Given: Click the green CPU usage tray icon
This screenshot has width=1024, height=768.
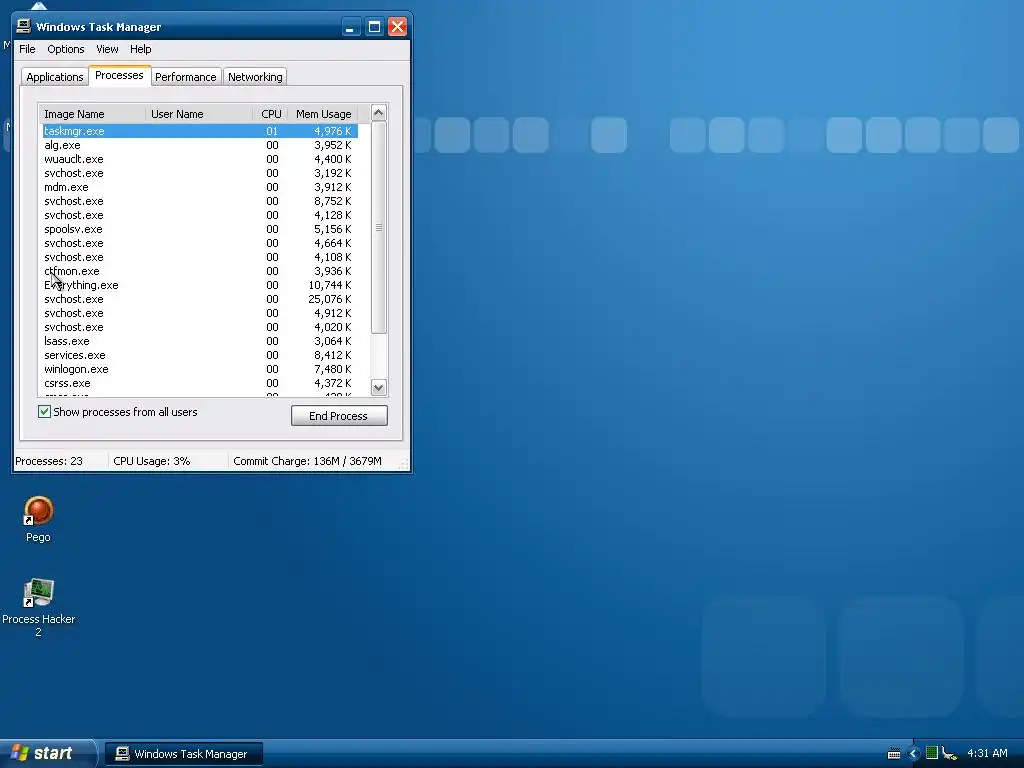Looking at the screenshot, I should tap(932, 753).
